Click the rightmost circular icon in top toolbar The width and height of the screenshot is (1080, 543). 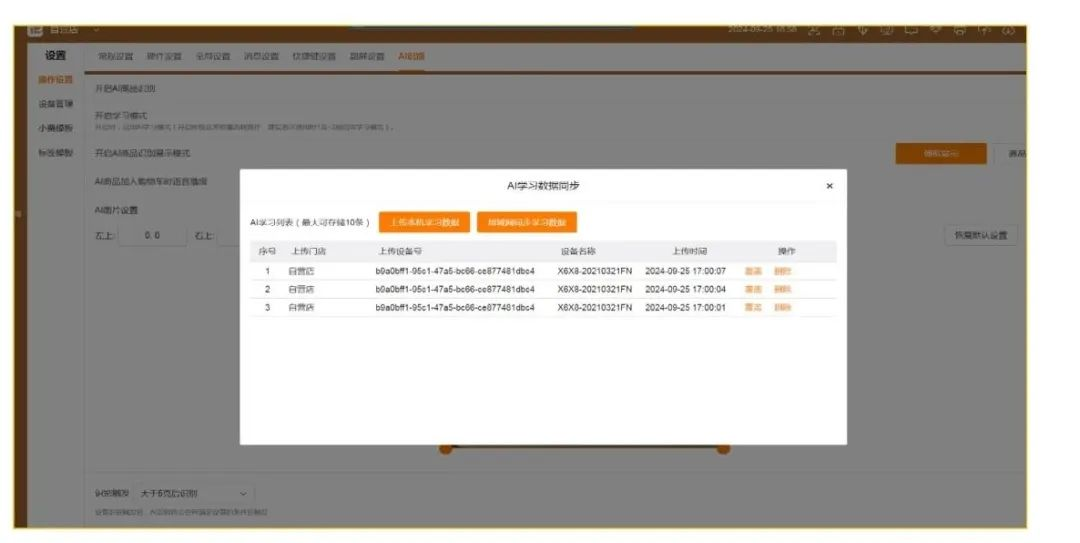tap(1008, 30)
